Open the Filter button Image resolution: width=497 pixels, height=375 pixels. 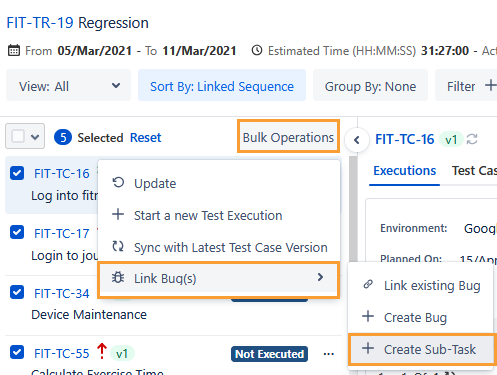click(x=466, y=86)
